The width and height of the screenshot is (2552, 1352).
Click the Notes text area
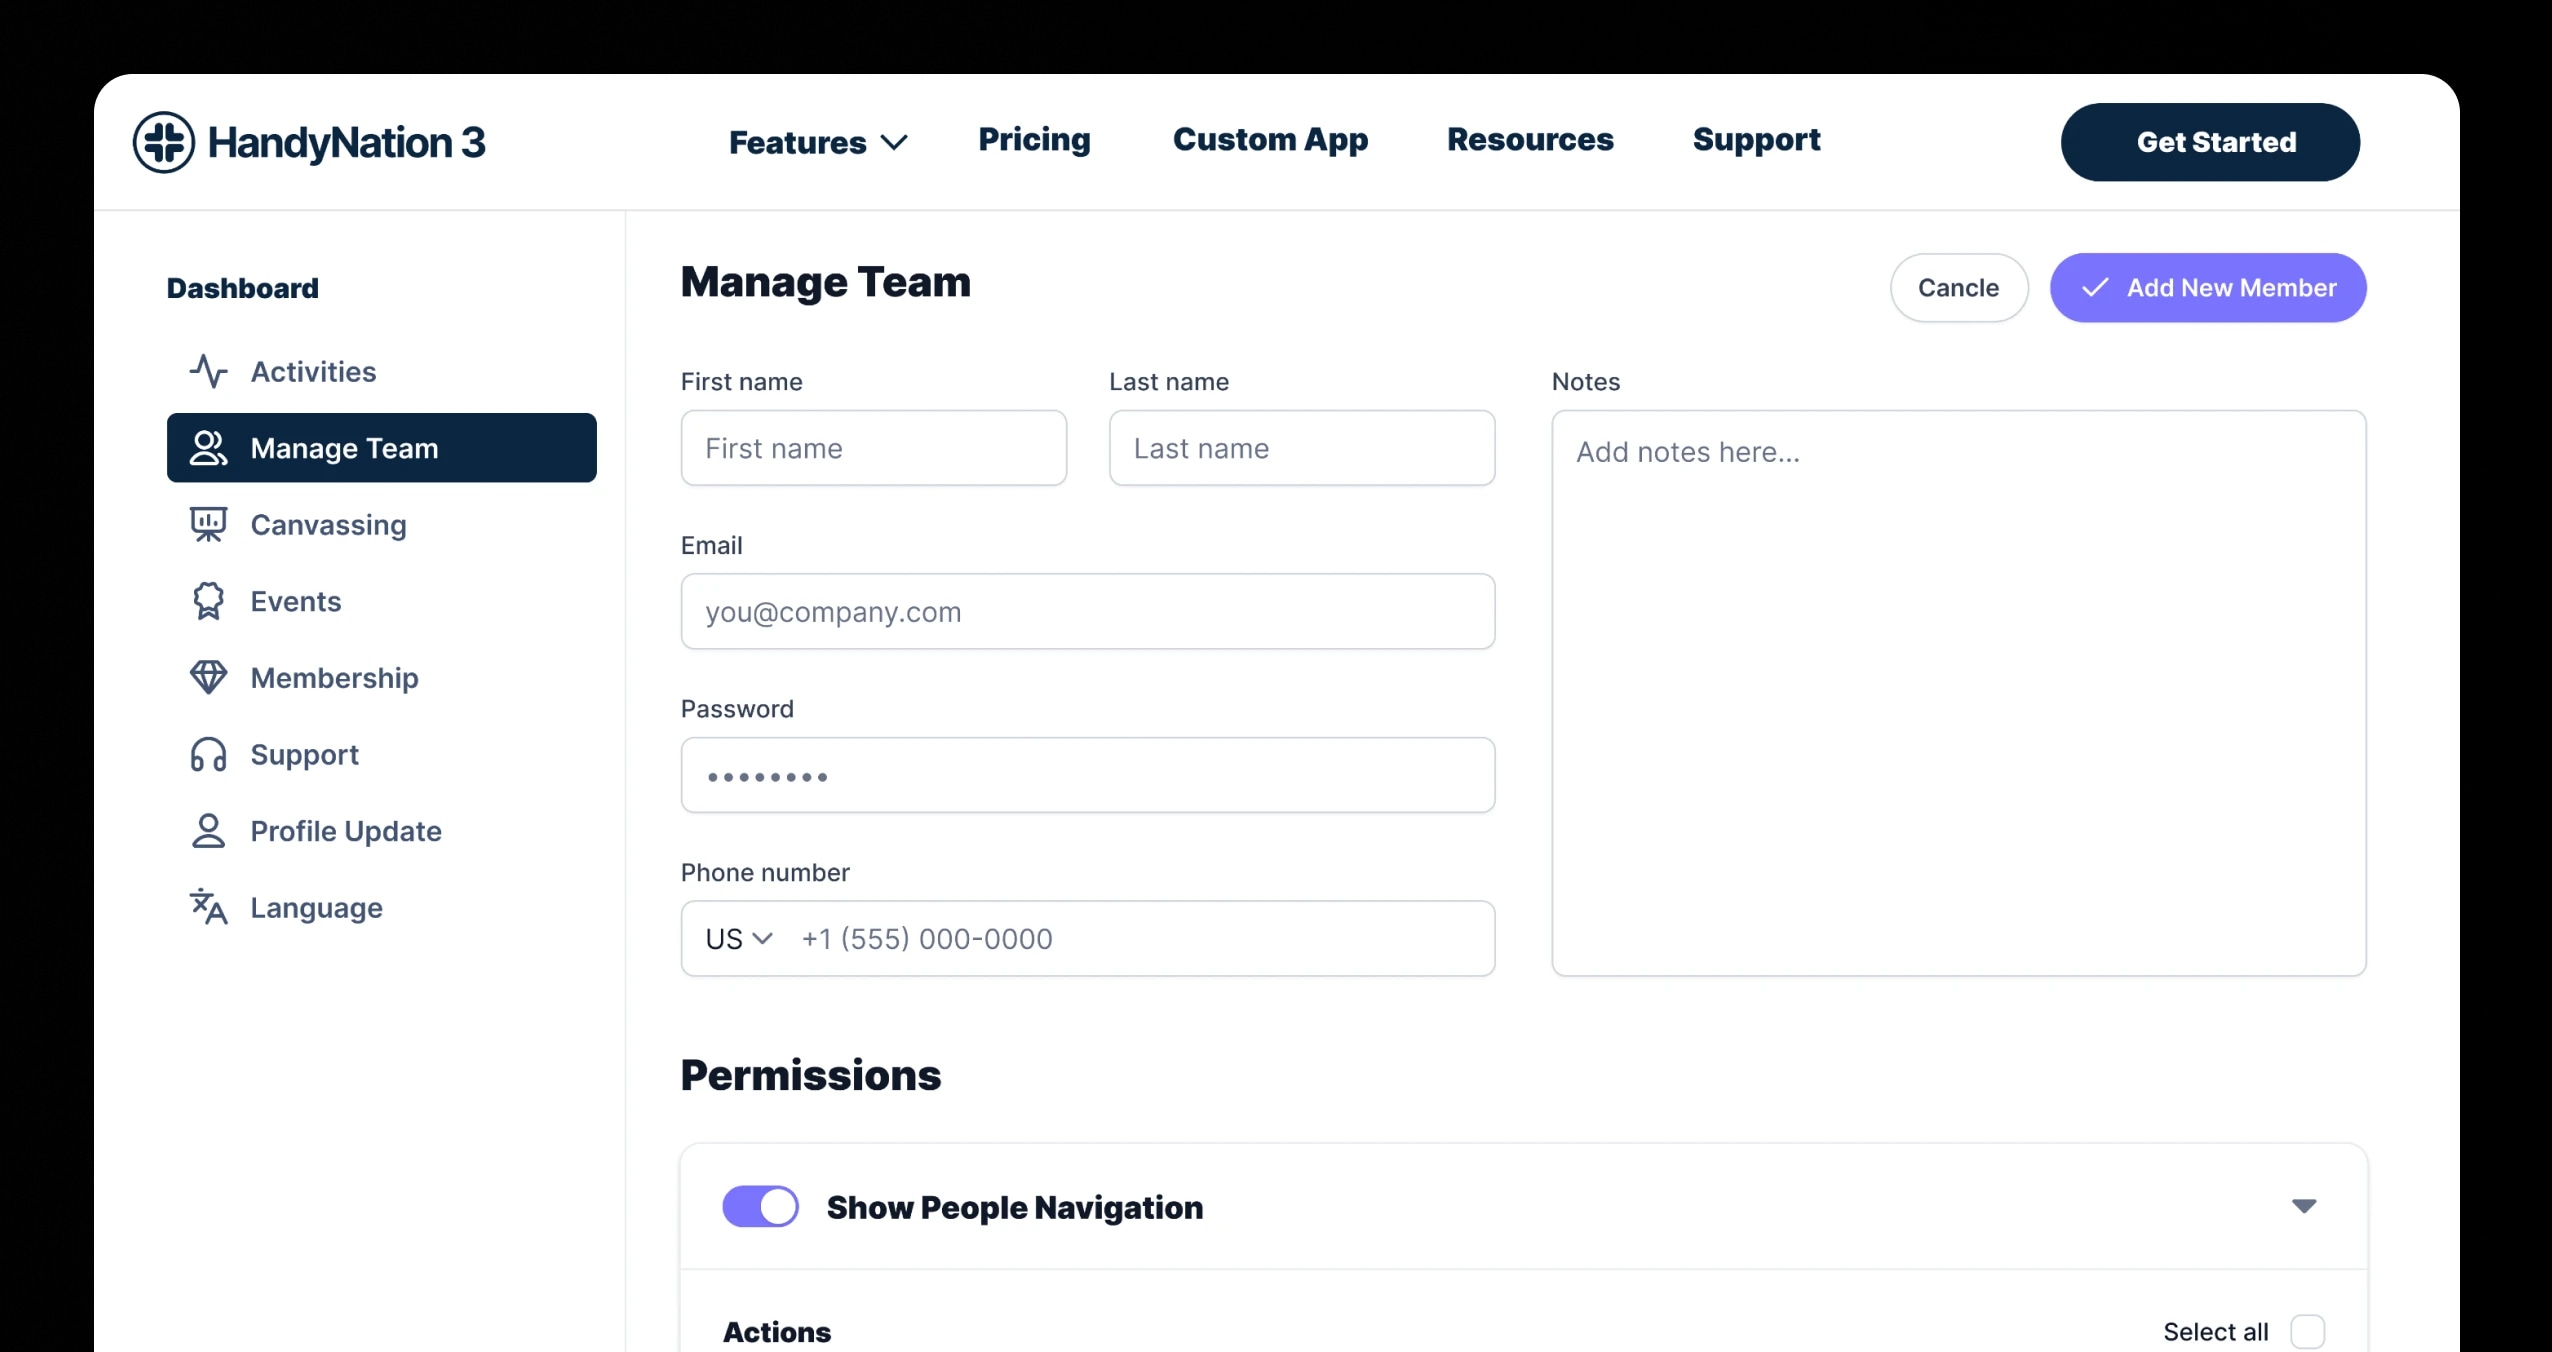coord(1959,693)
